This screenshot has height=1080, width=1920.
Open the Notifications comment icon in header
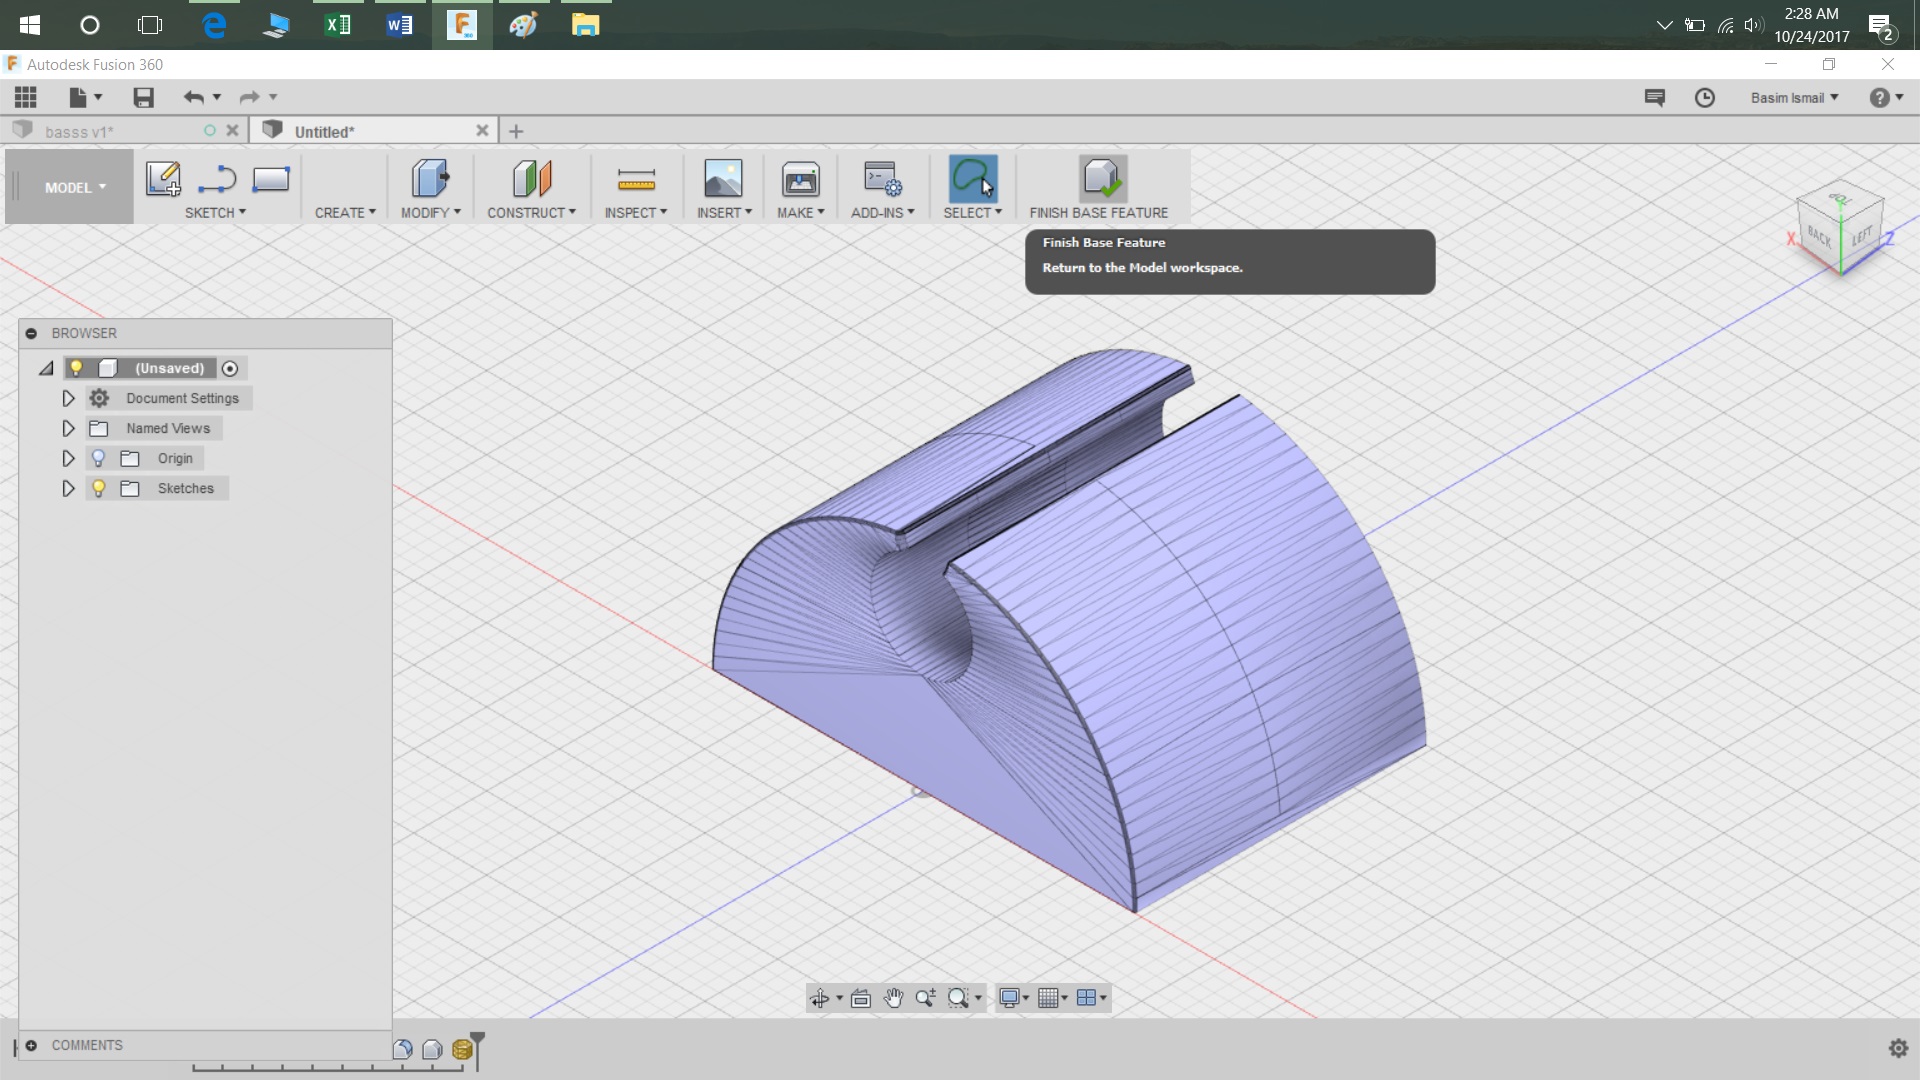[x=1655, y=97]
